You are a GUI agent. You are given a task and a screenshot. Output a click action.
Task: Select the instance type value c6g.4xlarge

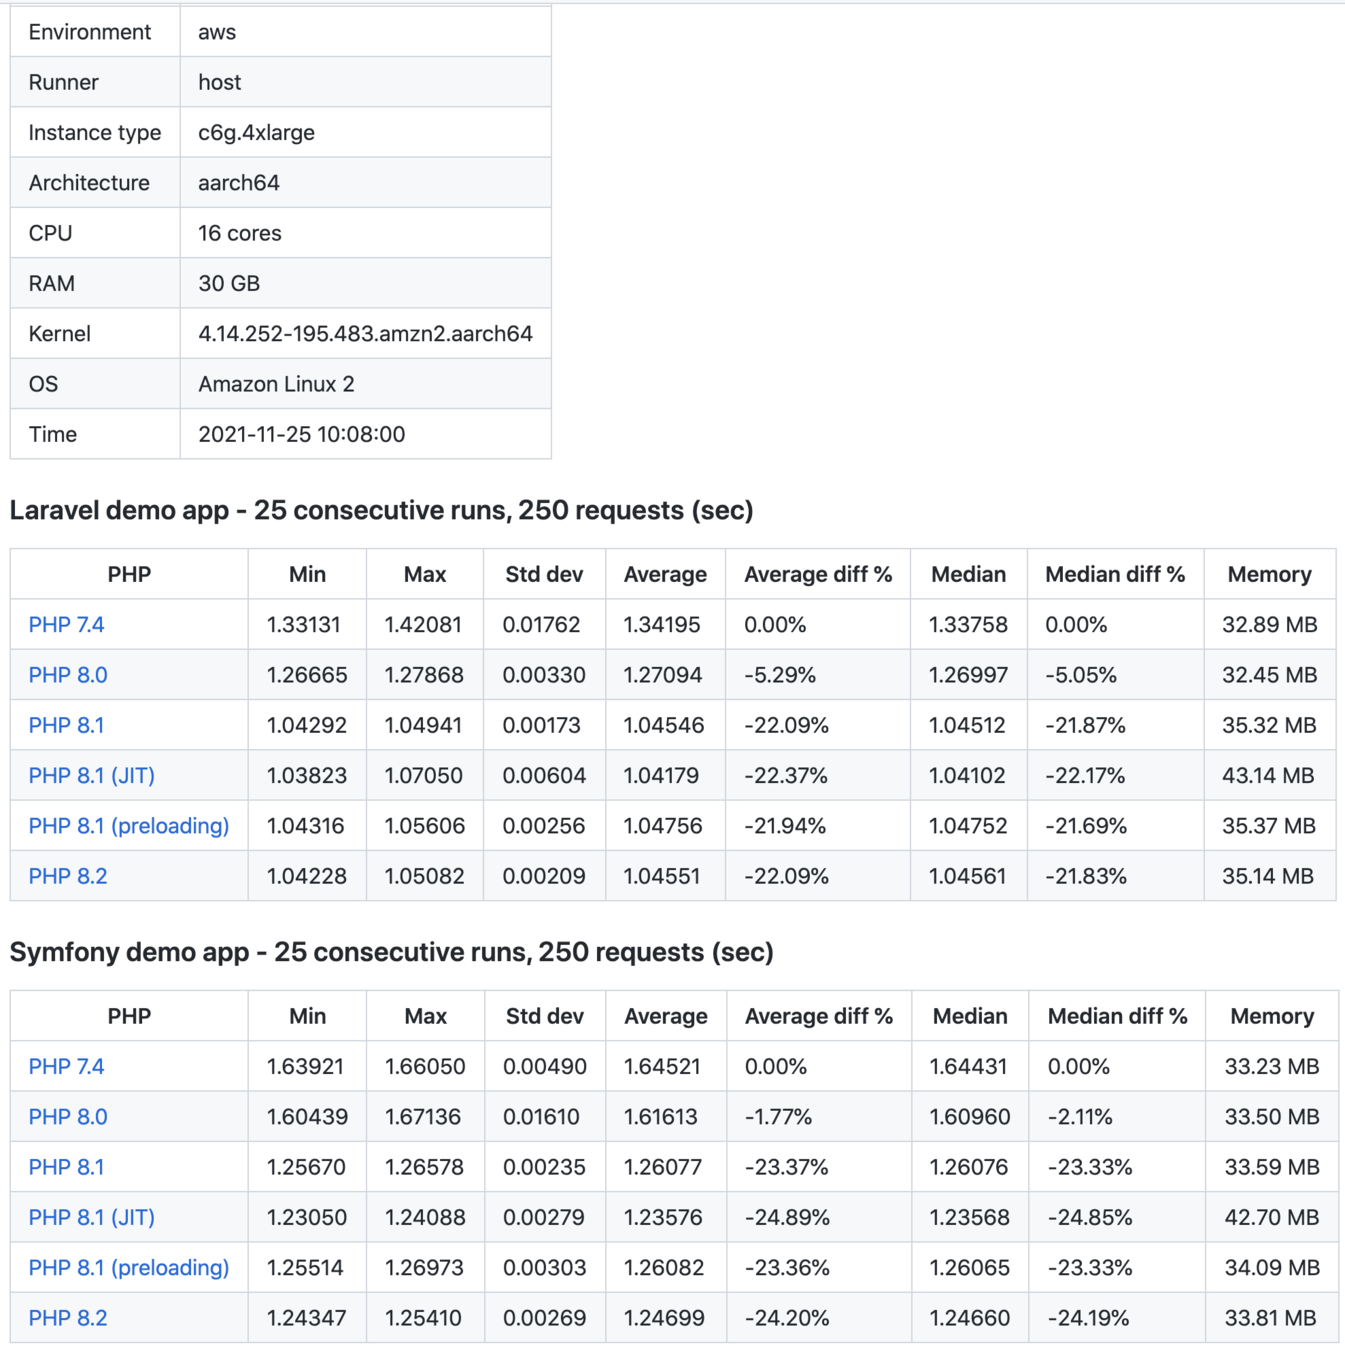click(x=256, y=133)
